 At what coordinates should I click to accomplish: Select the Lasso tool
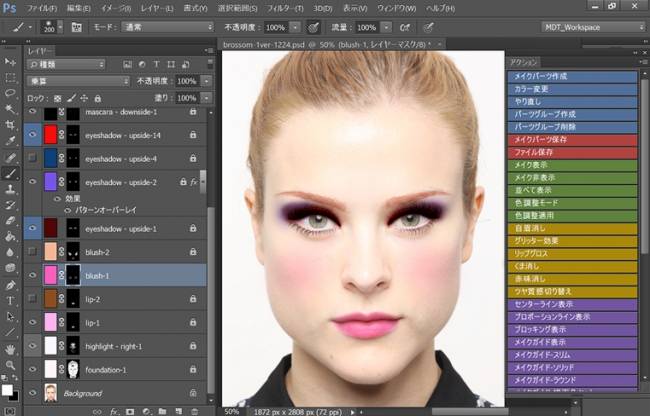tap(10, 93)
